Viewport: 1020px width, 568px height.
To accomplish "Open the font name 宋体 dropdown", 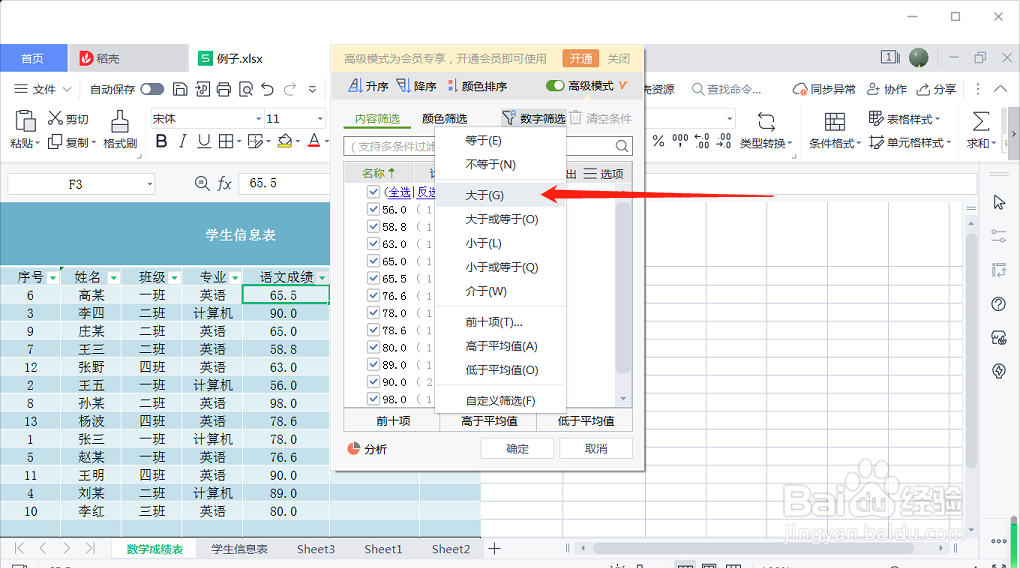I will coord(258,118).
